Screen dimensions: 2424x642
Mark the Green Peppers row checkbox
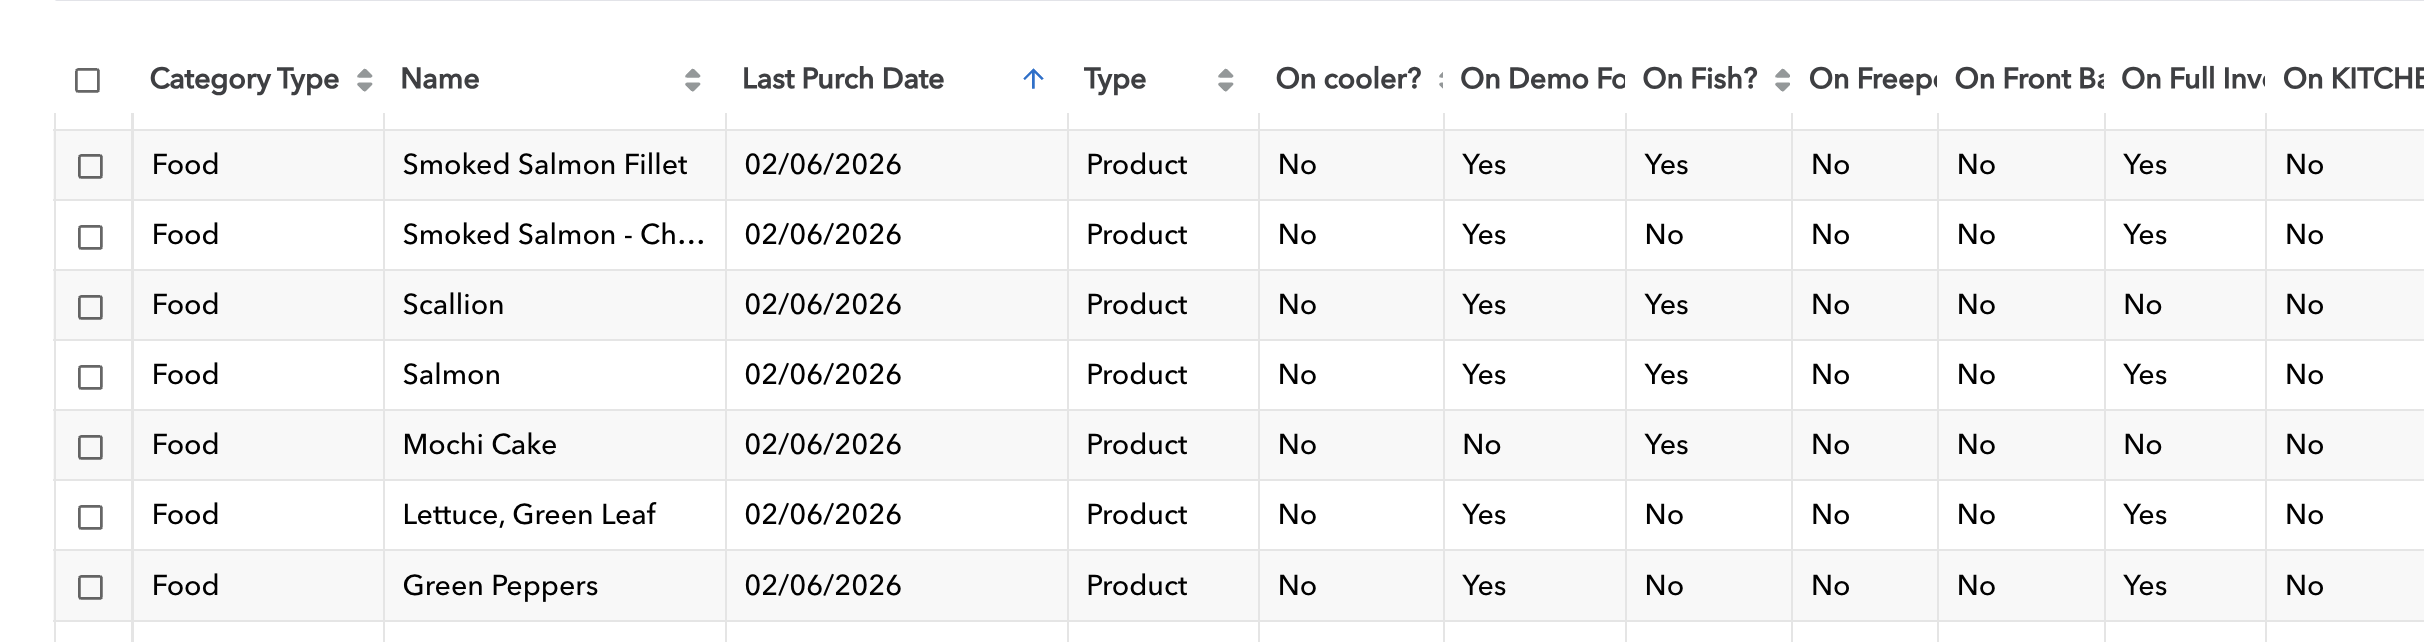click(x=91, y=587)
